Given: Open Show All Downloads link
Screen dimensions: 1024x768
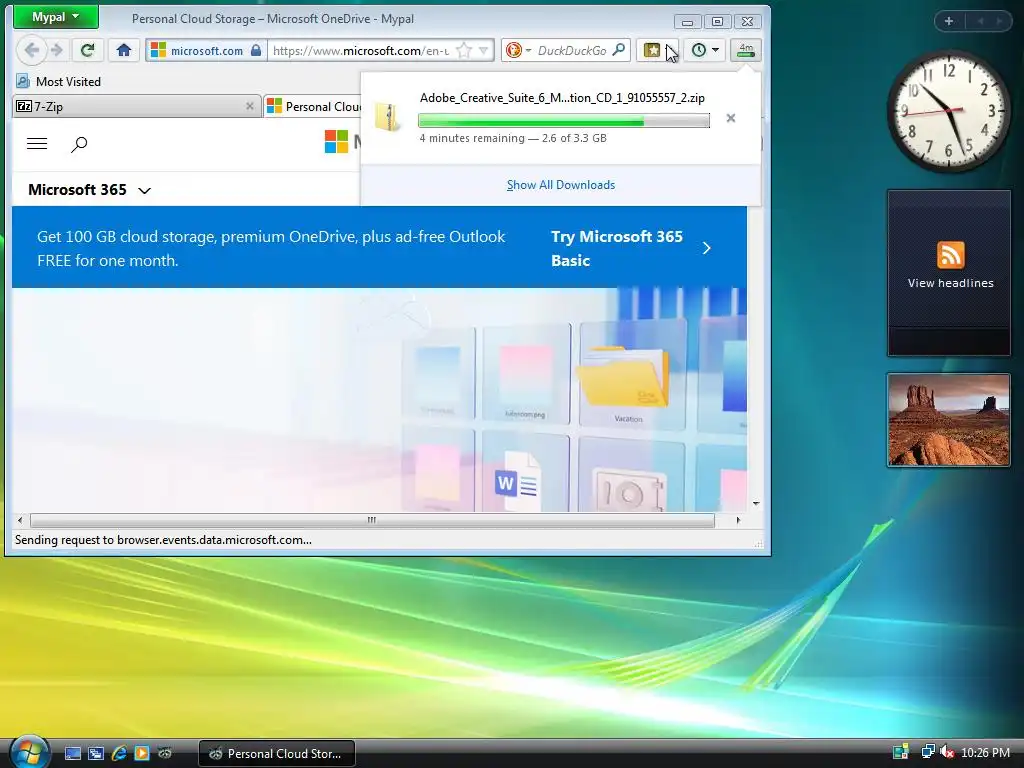Looking at the screenshot, I should coord(561,185).
